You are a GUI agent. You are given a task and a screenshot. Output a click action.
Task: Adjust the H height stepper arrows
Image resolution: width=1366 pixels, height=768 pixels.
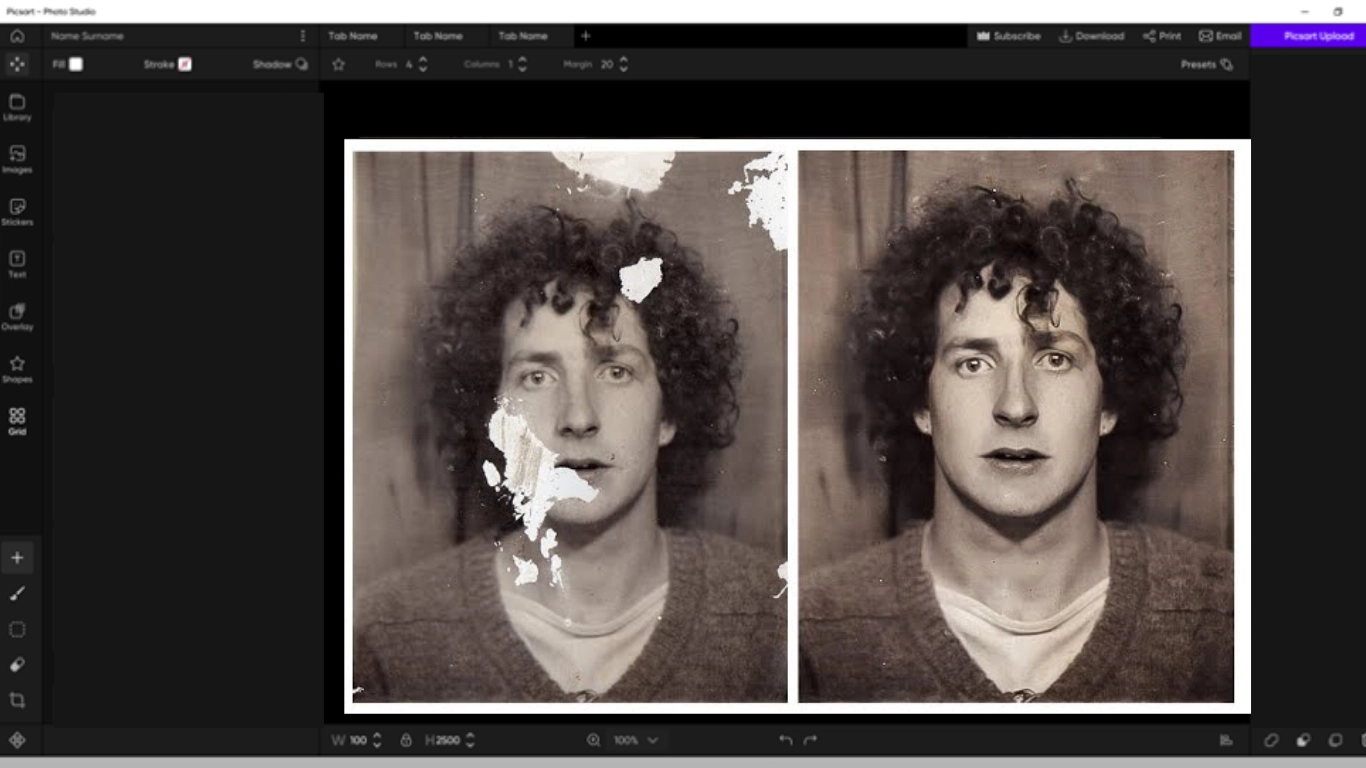(x=470, y=740)
